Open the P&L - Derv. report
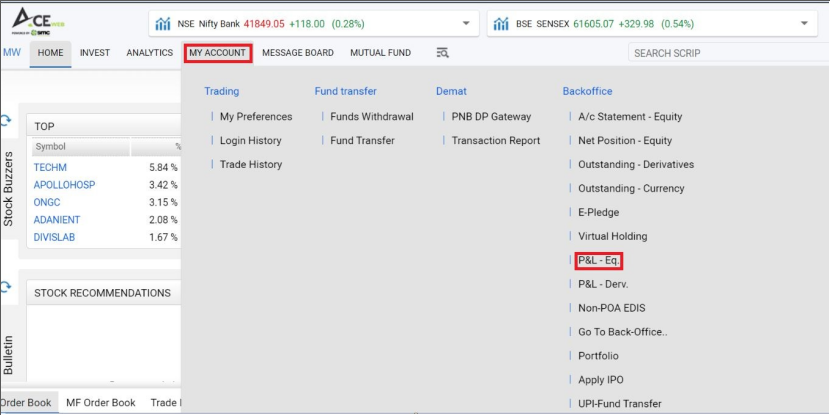 [603, 284]
